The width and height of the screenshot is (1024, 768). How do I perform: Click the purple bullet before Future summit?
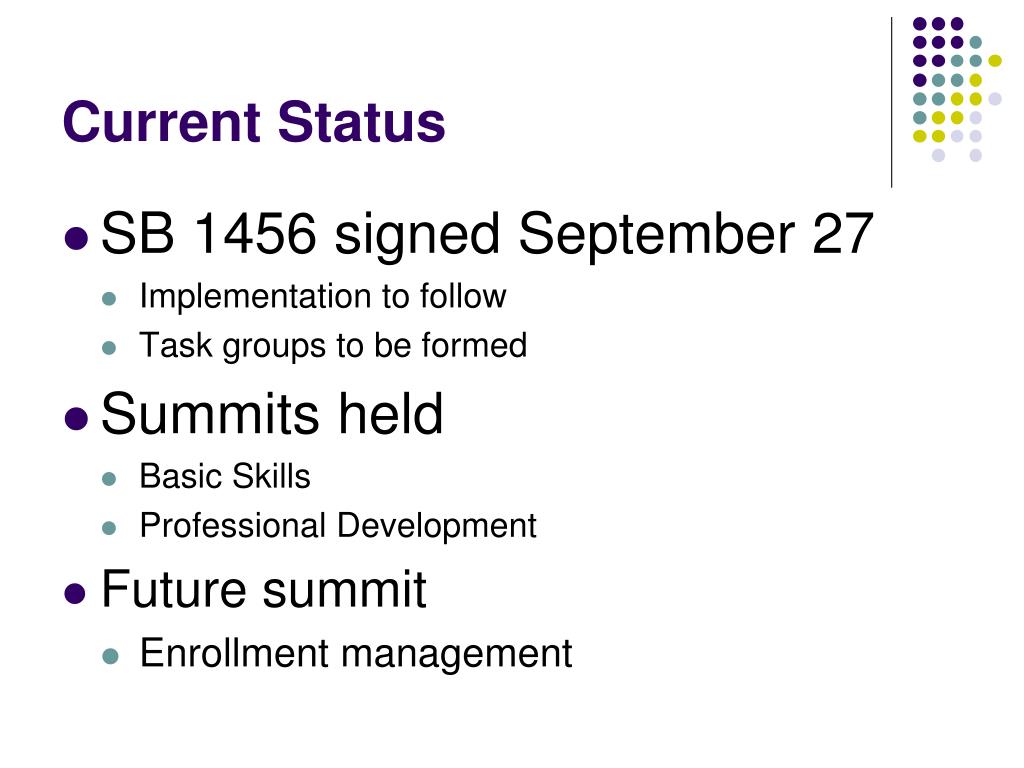click(75, 594)
